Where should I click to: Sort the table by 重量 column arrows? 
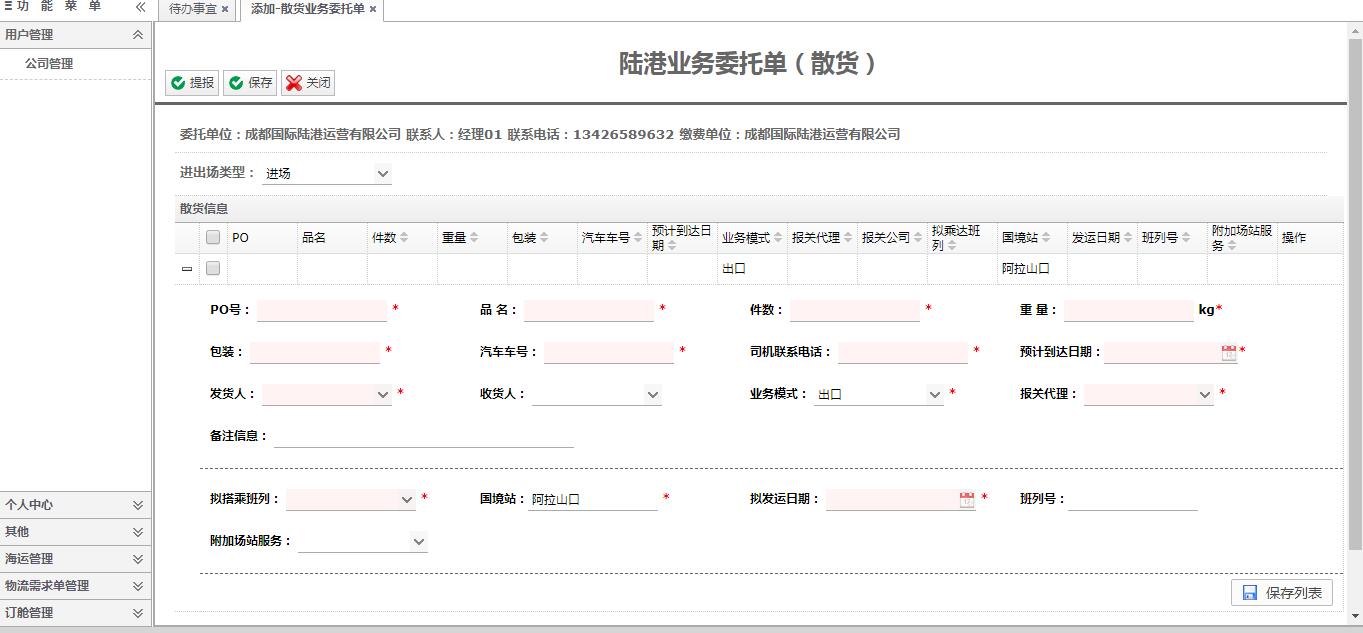pos(474,238)
